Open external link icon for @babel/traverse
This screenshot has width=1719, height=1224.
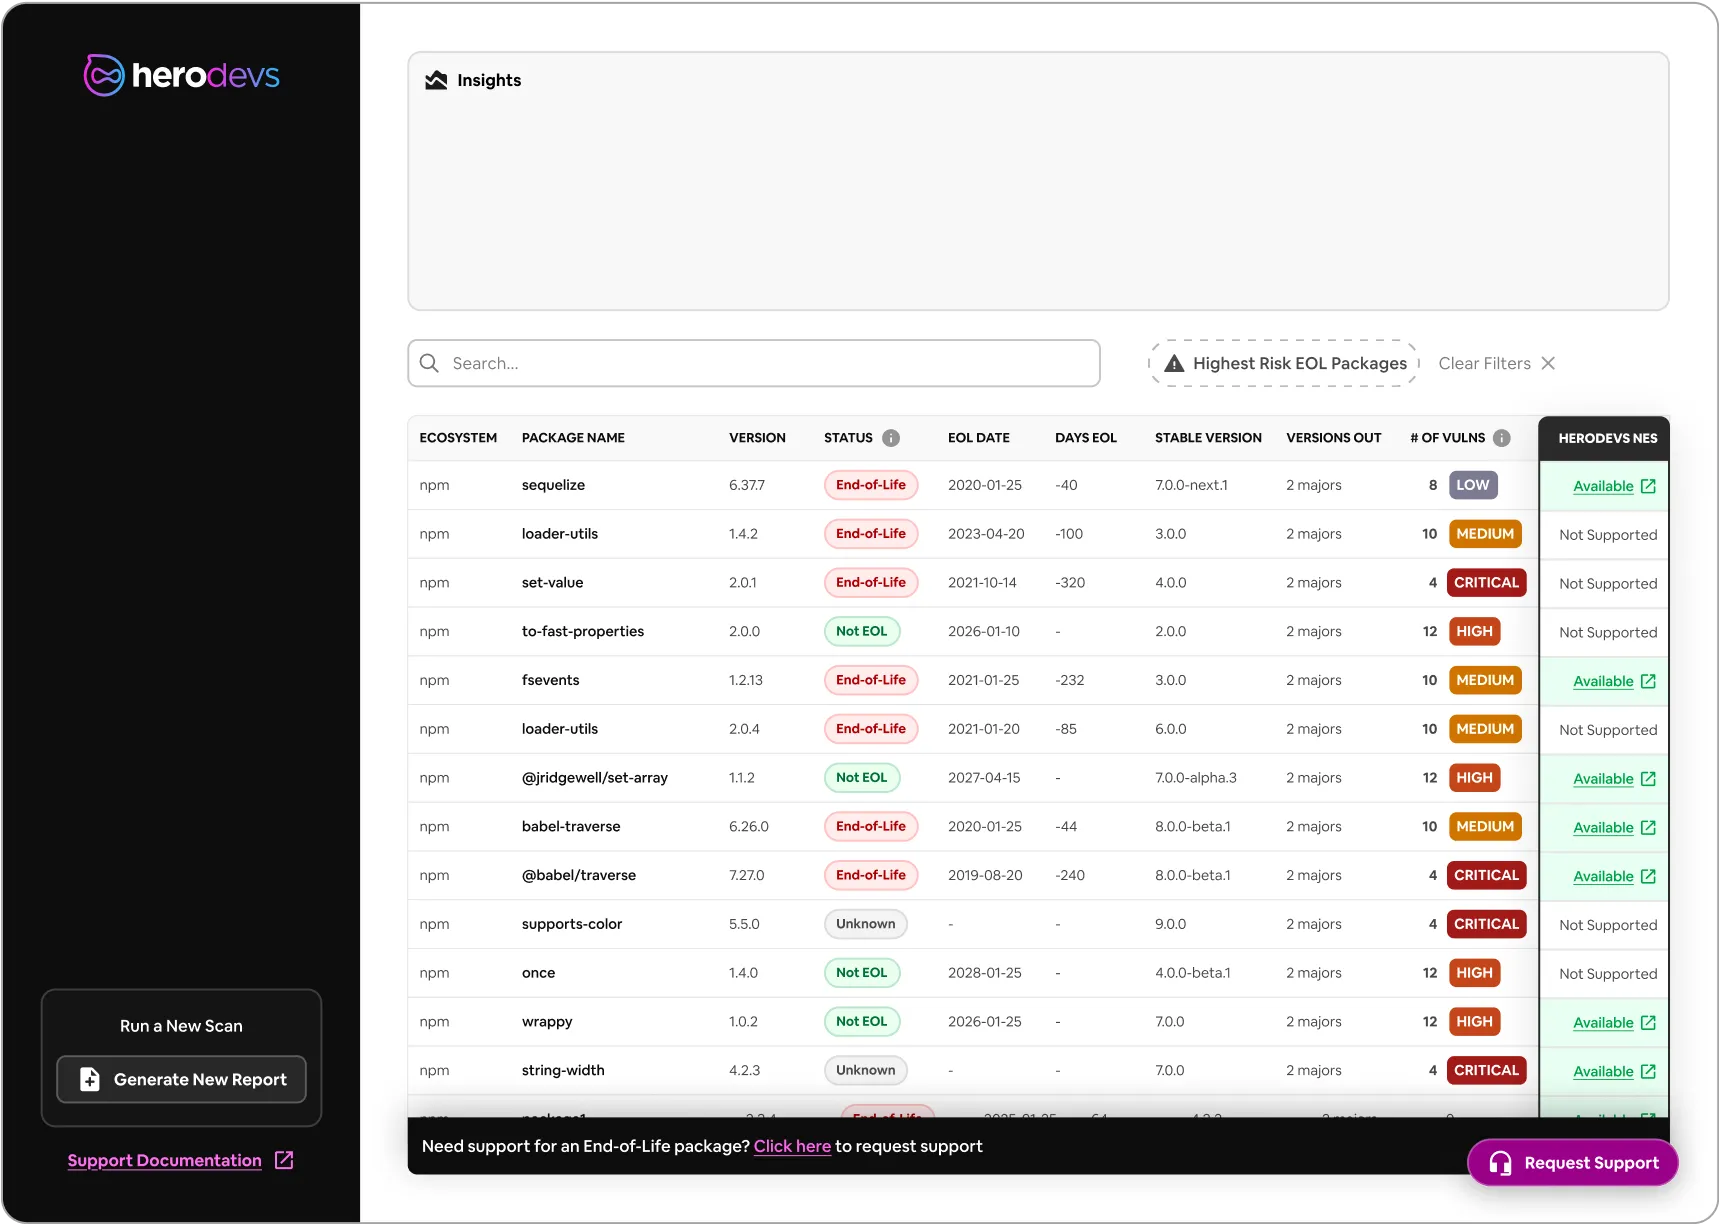click(1648, 876)
